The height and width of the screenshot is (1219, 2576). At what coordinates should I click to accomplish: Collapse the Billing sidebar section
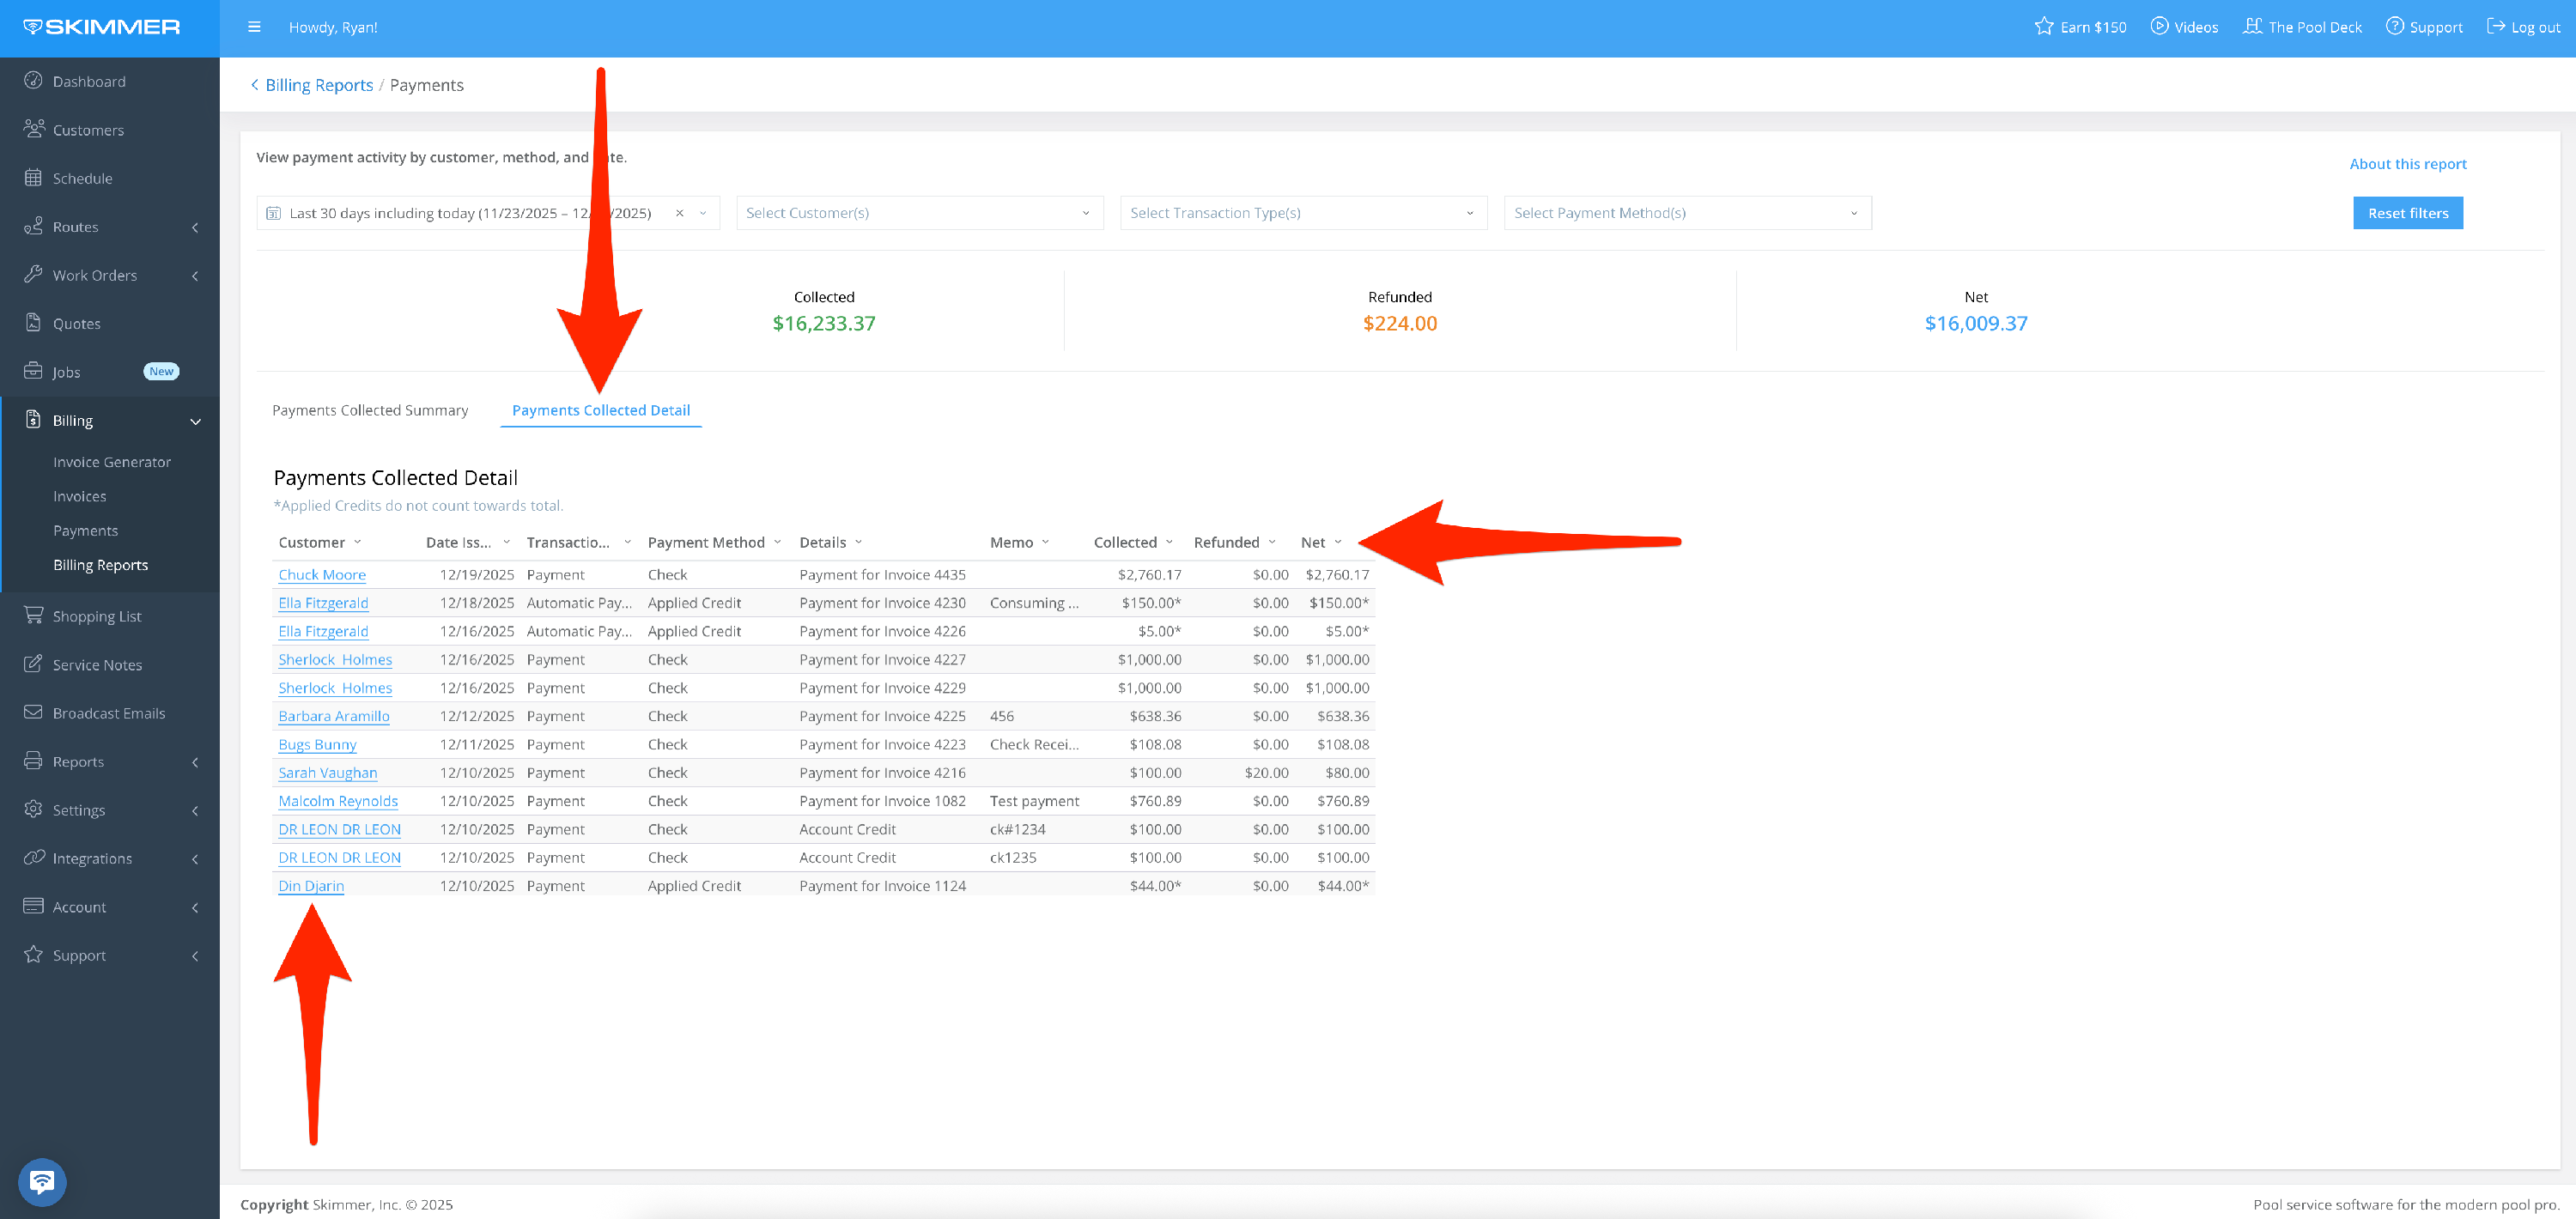[x=195, y=421]
